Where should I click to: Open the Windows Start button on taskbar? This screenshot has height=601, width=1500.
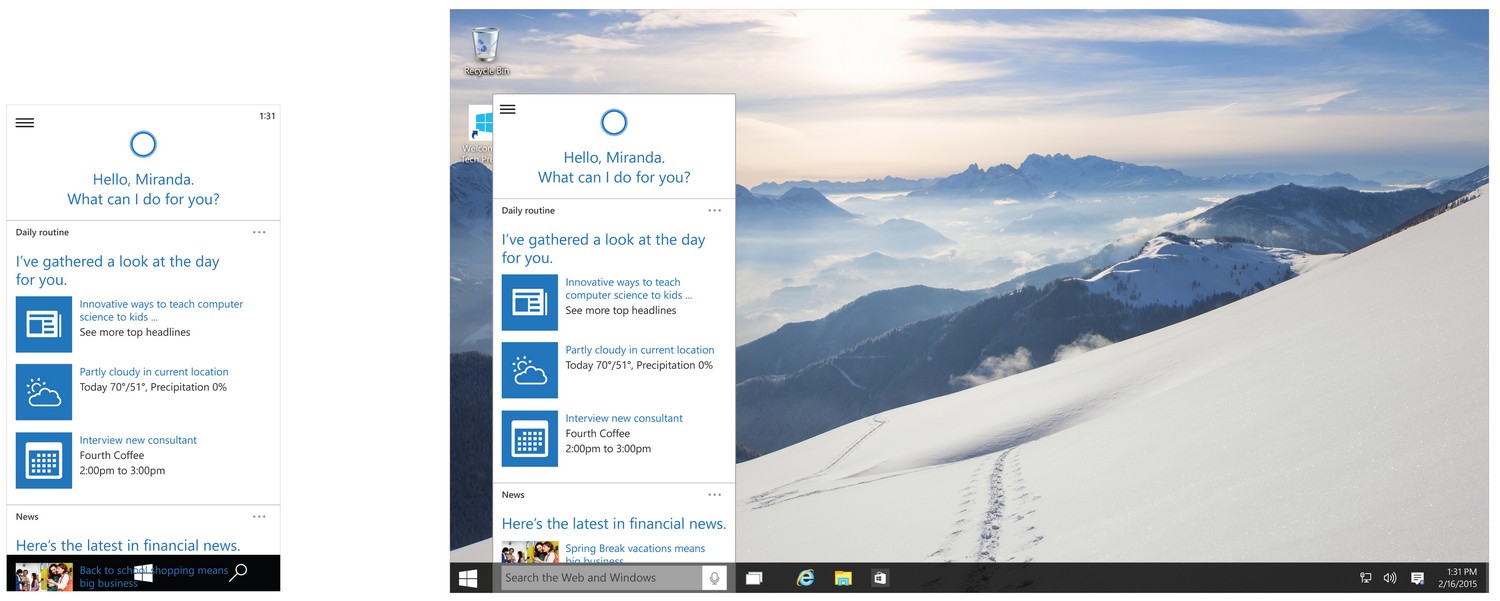[468, 578]
